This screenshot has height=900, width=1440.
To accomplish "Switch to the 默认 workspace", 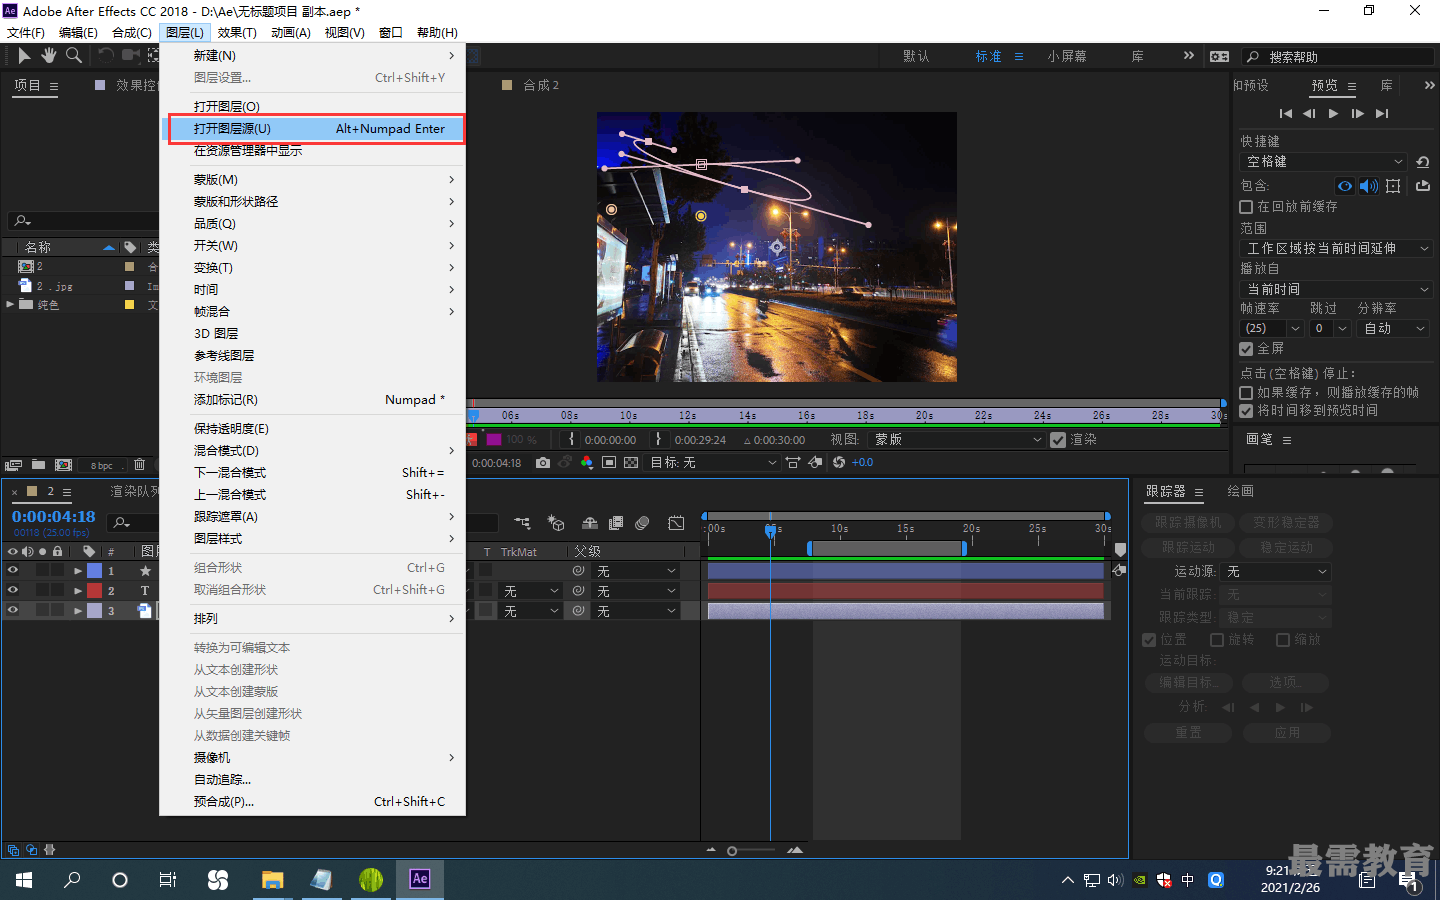I will click(916, 57).
